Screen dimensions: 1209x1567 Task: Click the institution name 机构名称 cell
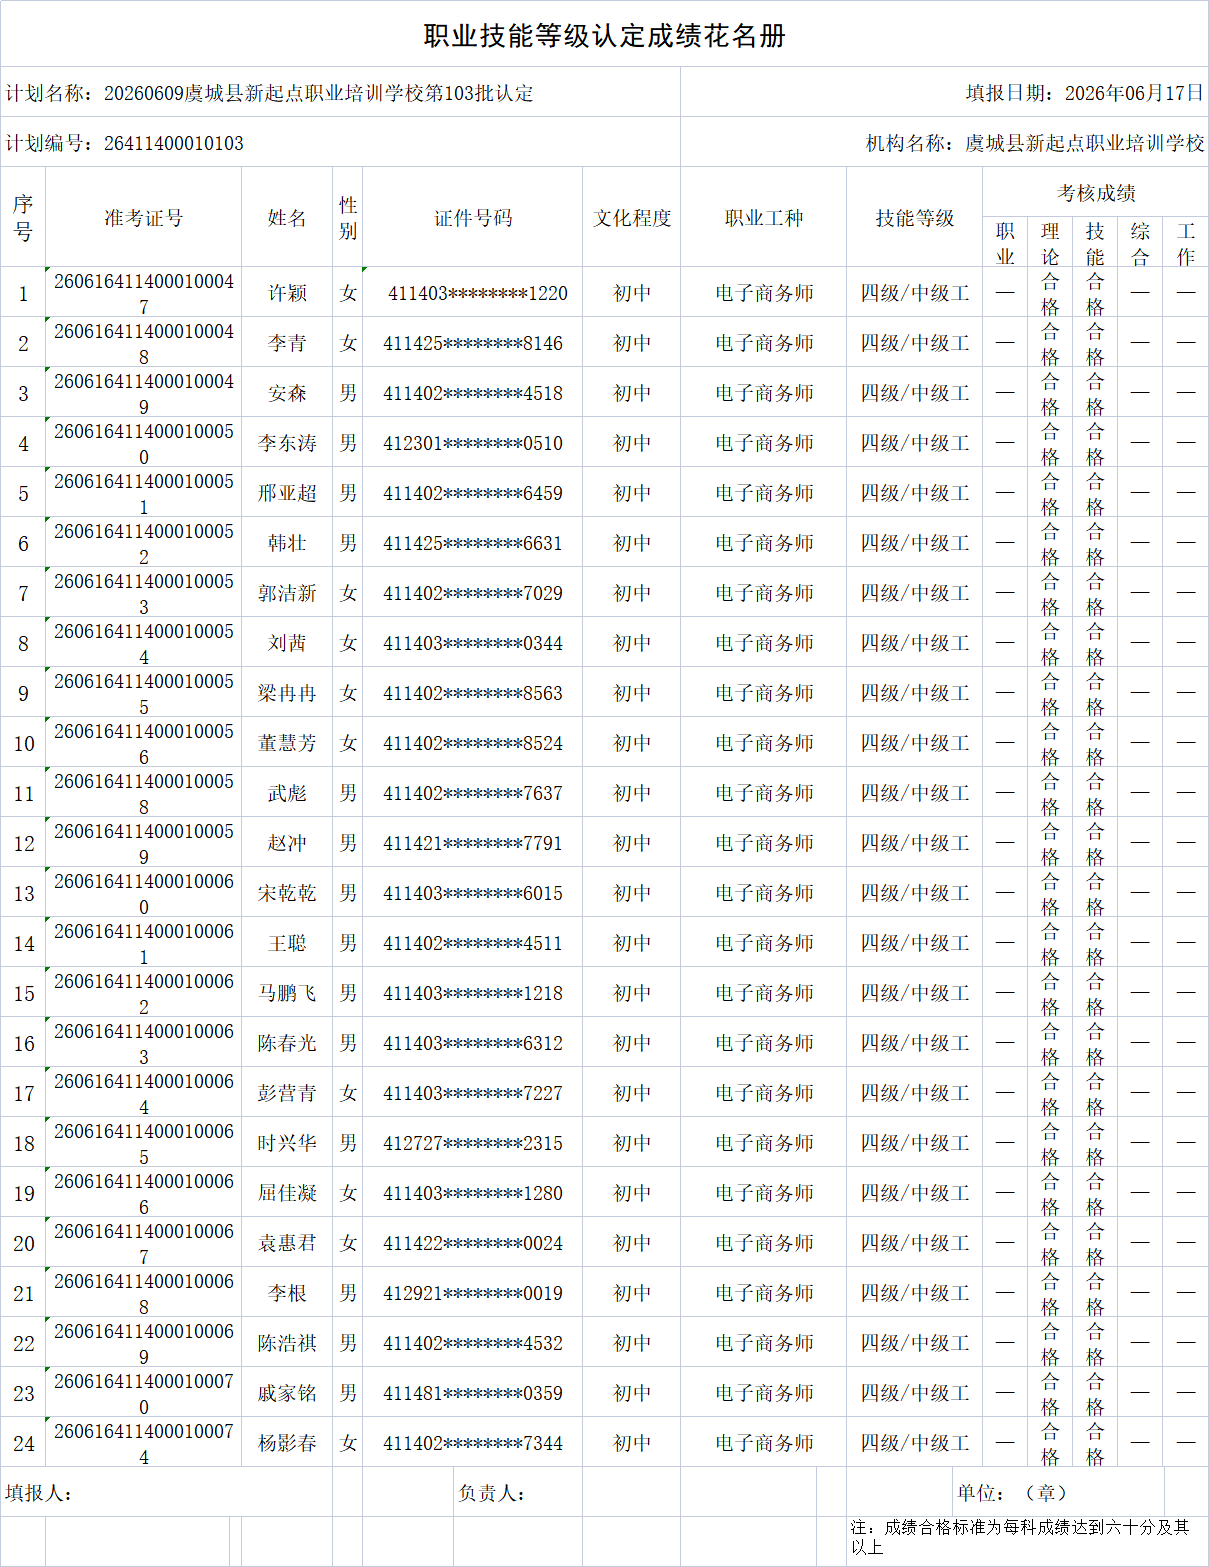945,143
